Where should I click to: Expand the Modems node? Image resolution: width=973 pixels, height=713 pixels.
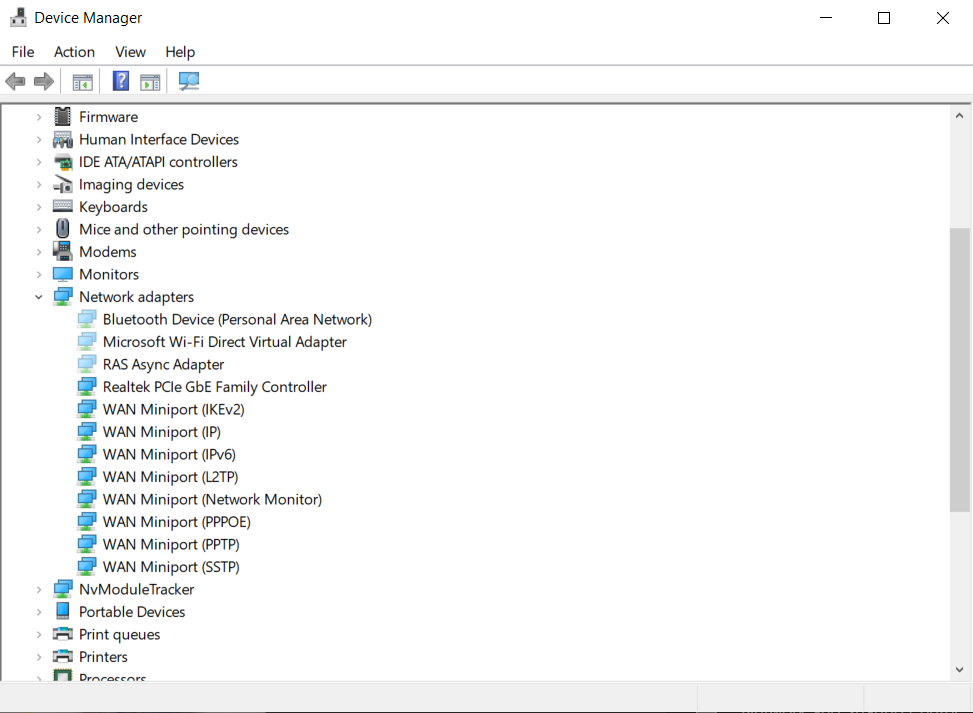point(39,252)
